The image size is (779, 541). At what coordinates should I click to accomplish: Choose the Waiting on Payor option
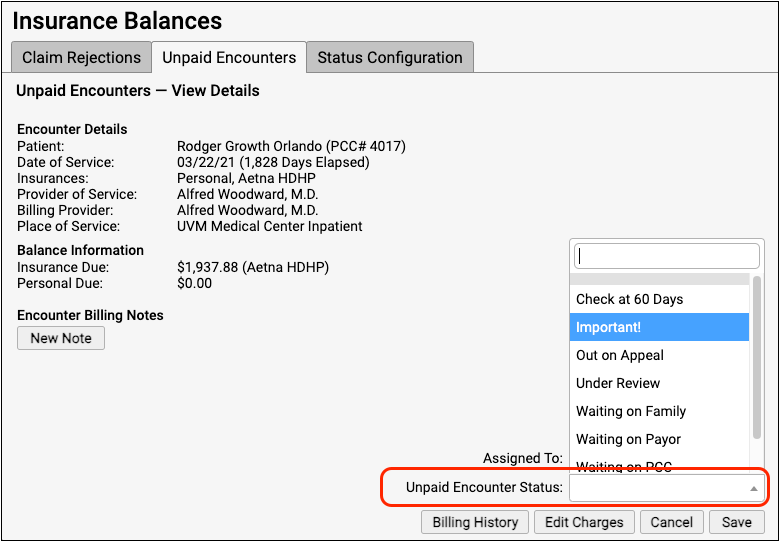click(660, 439)
